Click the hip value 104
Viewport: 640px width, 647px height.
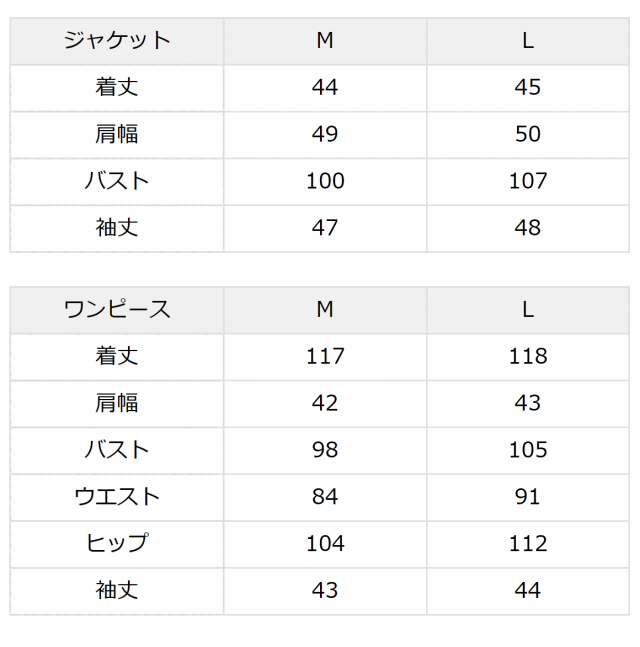tap(325, 543)
